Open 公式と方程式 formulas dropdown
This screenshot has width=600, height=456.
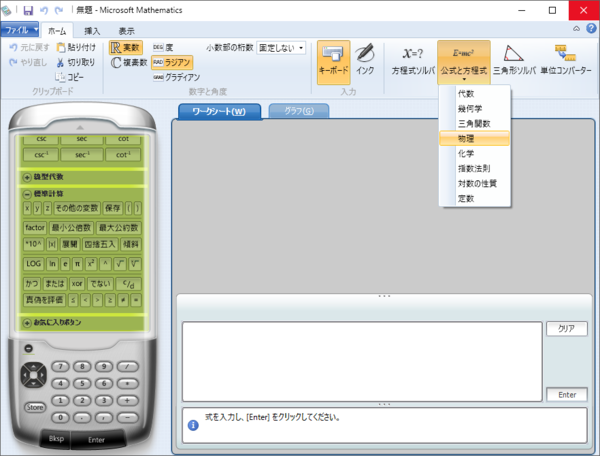point(463,62)
